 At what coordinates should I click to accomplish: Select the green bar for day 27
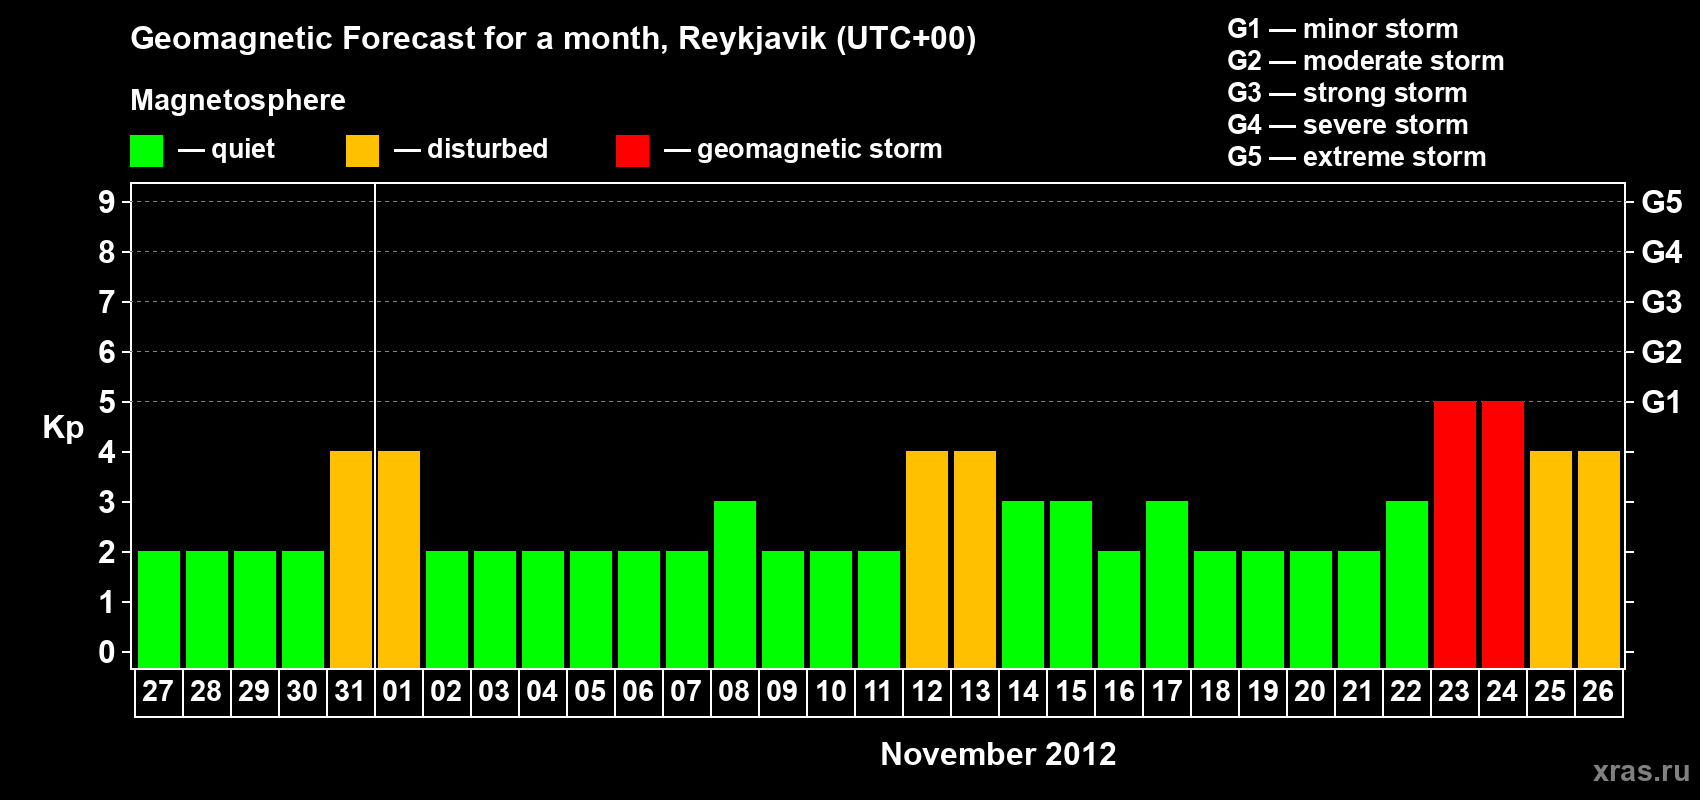click(159, 609)
